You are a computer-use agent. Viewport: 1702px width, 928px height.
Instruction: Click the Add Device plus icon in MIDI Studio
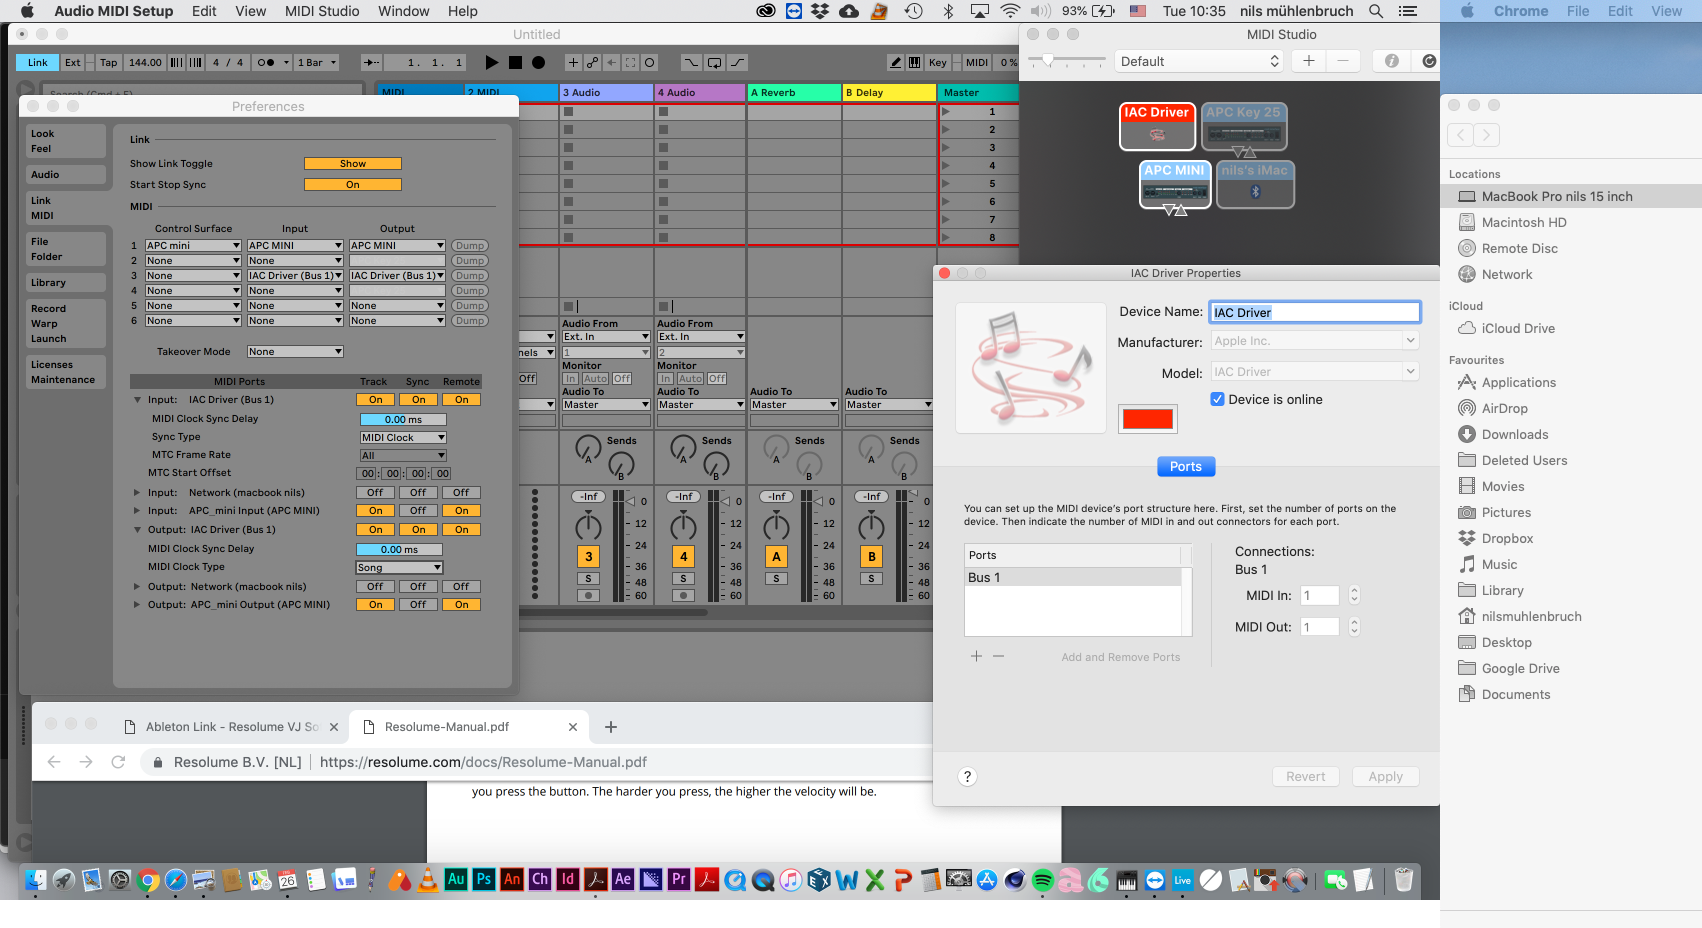click(1308, 61)
